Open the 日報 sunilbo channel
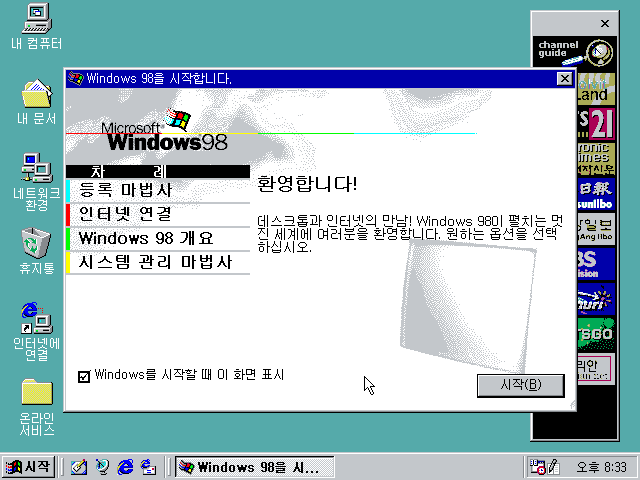640x480 pixels. [x=596, y=194]
